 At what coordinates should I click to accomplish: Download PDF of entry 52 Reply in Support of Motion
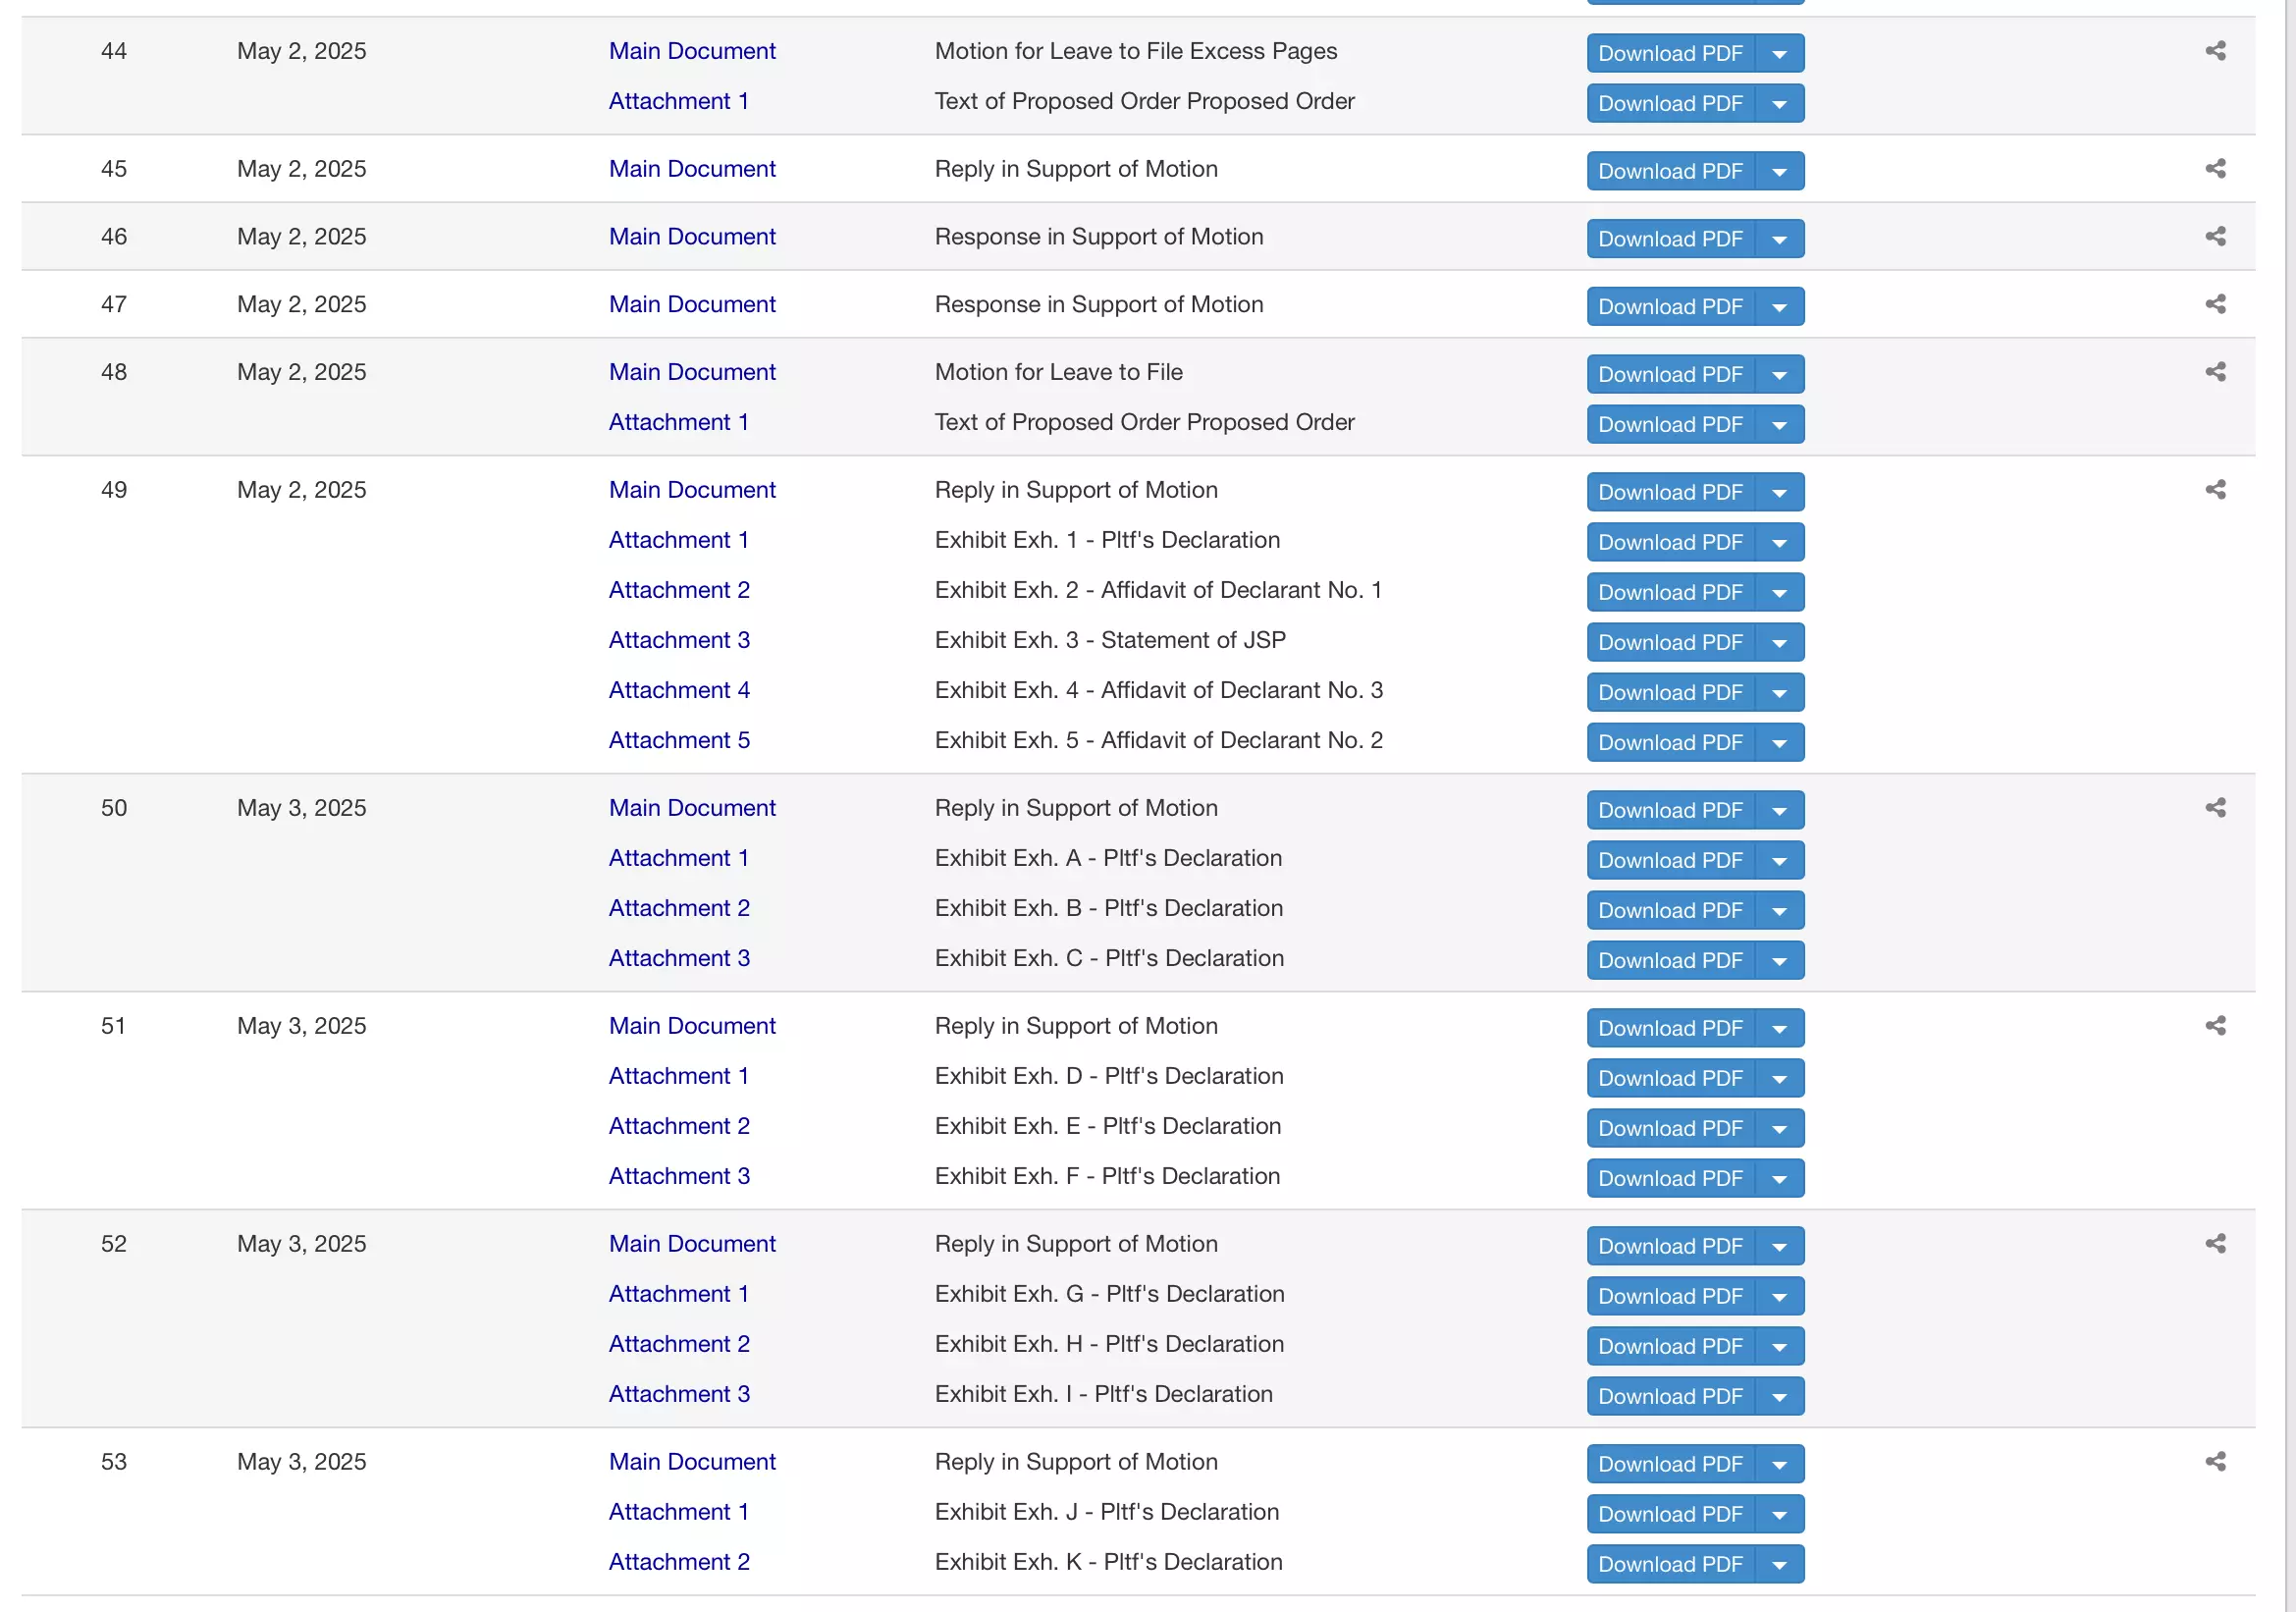coord(1670,1247)
